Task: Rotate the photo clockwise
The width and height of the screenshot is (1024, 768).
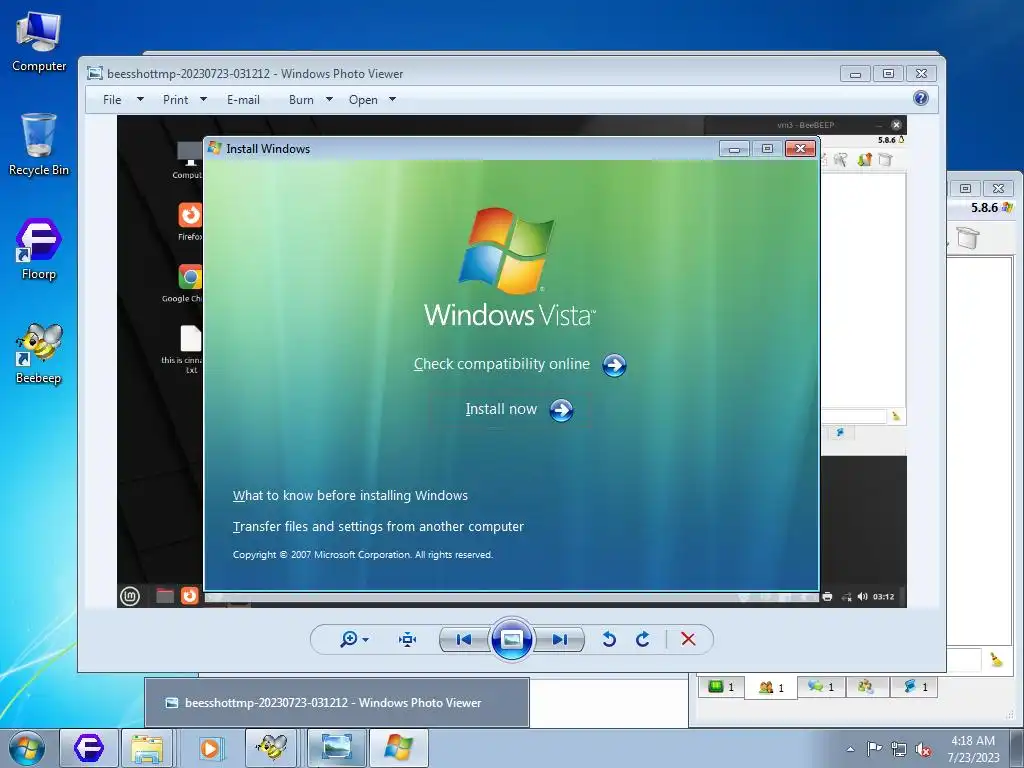Action: pyautogui.click(x=643, y=639)
